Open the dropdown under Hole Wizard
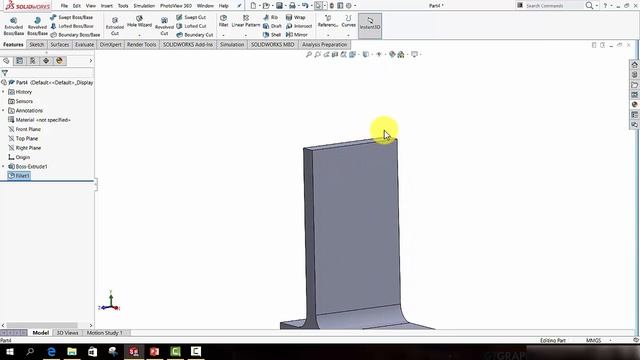 pyautogui.click(x=139, y=36)
